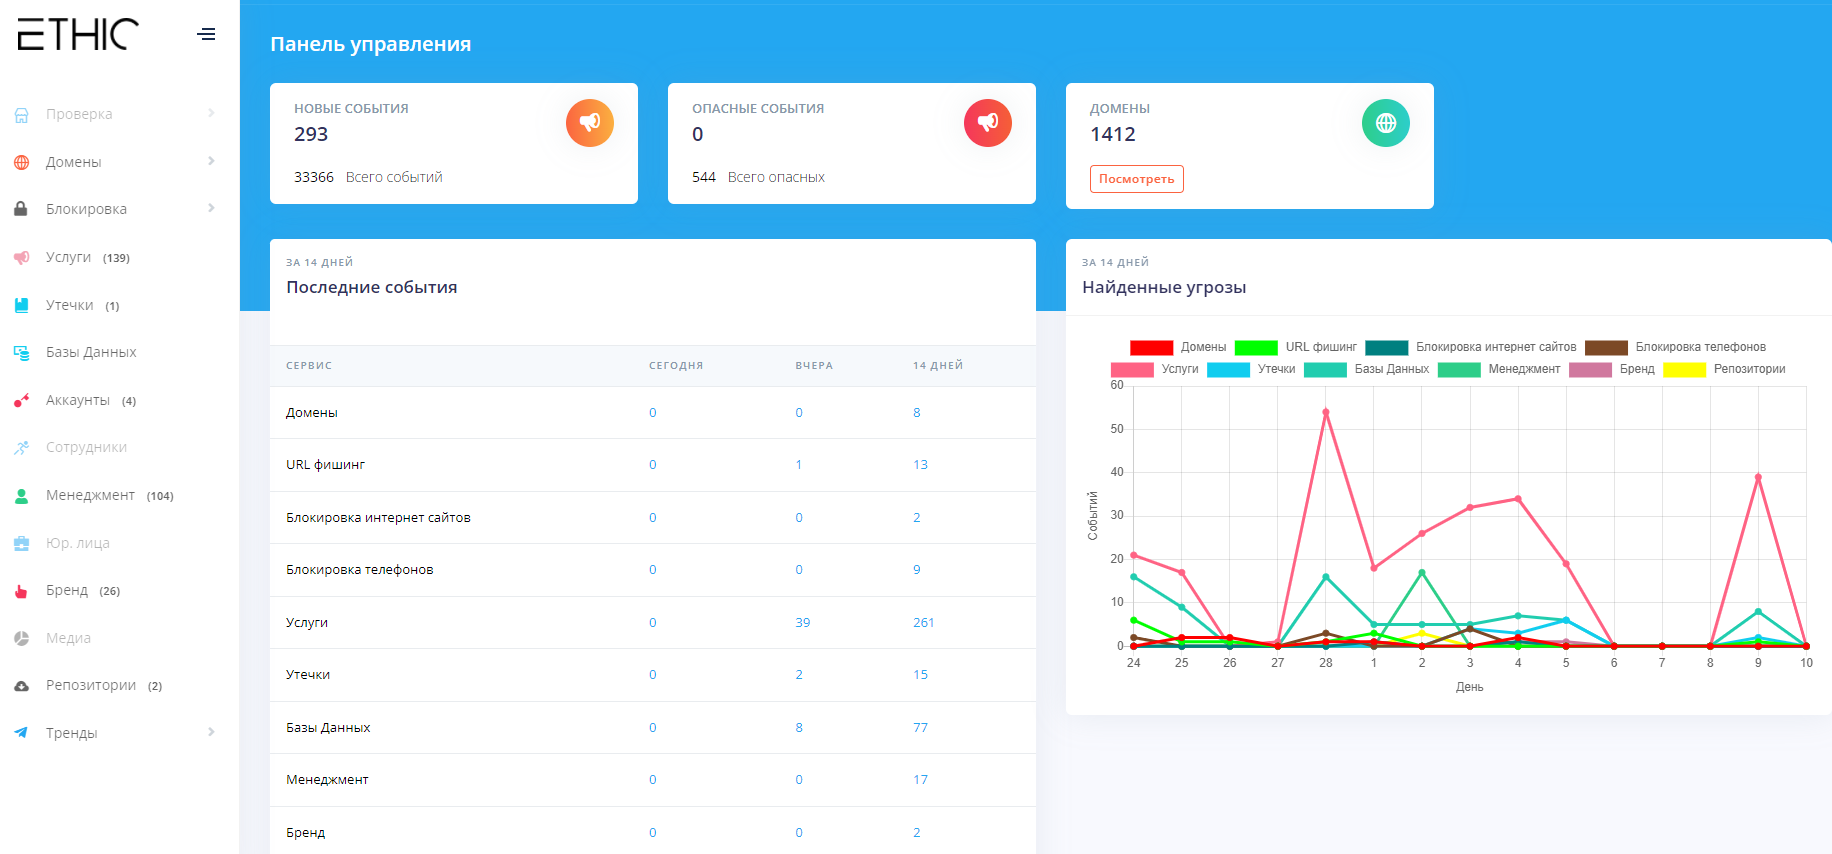The width and height of the screenshot is (1832, 854).
Task: Click the orange megaphone icon in New Events card
Action: (x=590, y=123)
